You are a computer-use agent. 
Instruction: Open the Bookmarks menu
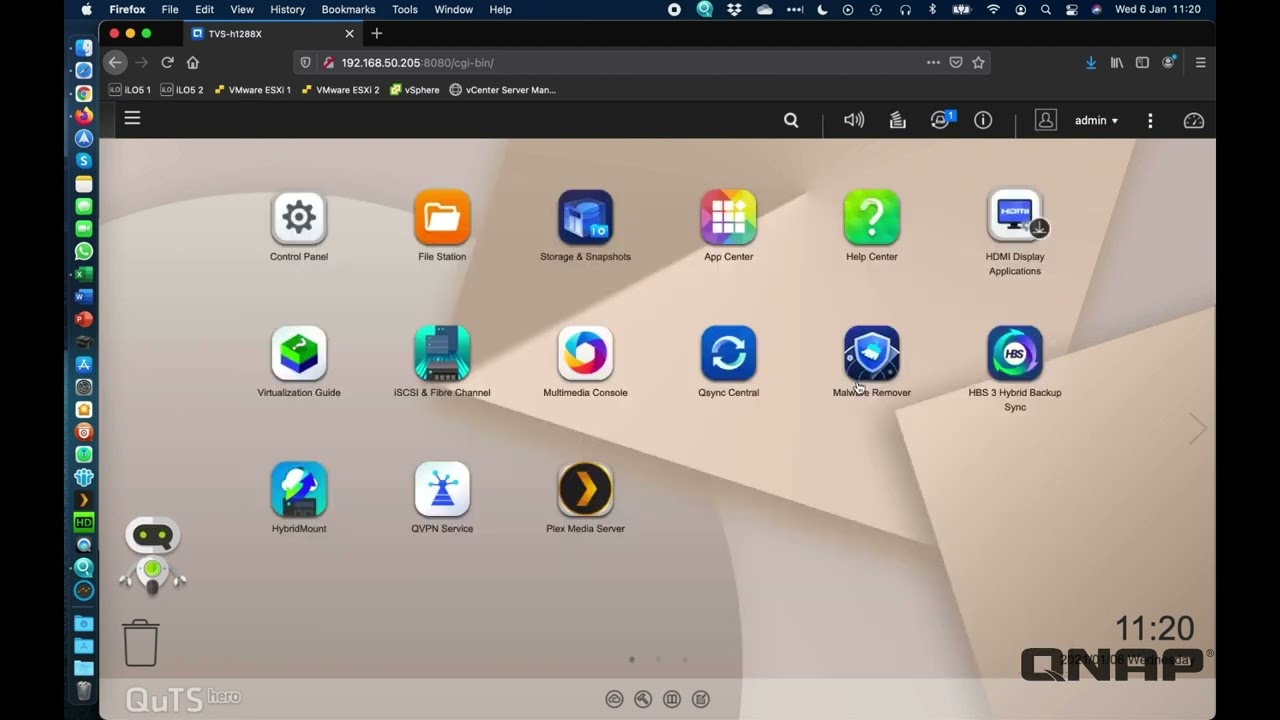tap(348, 9)
